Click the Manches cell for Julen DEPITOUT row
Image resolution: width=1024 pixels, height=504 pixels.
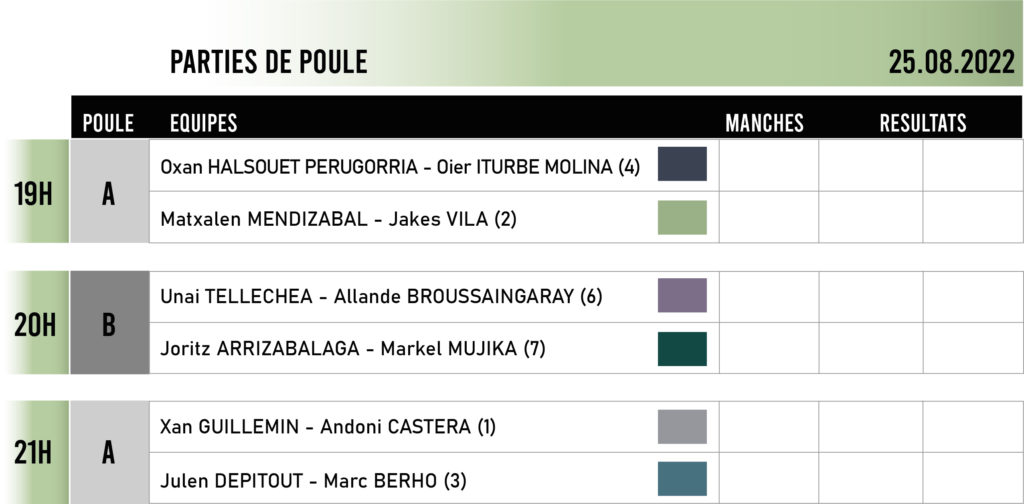point(769,478)
